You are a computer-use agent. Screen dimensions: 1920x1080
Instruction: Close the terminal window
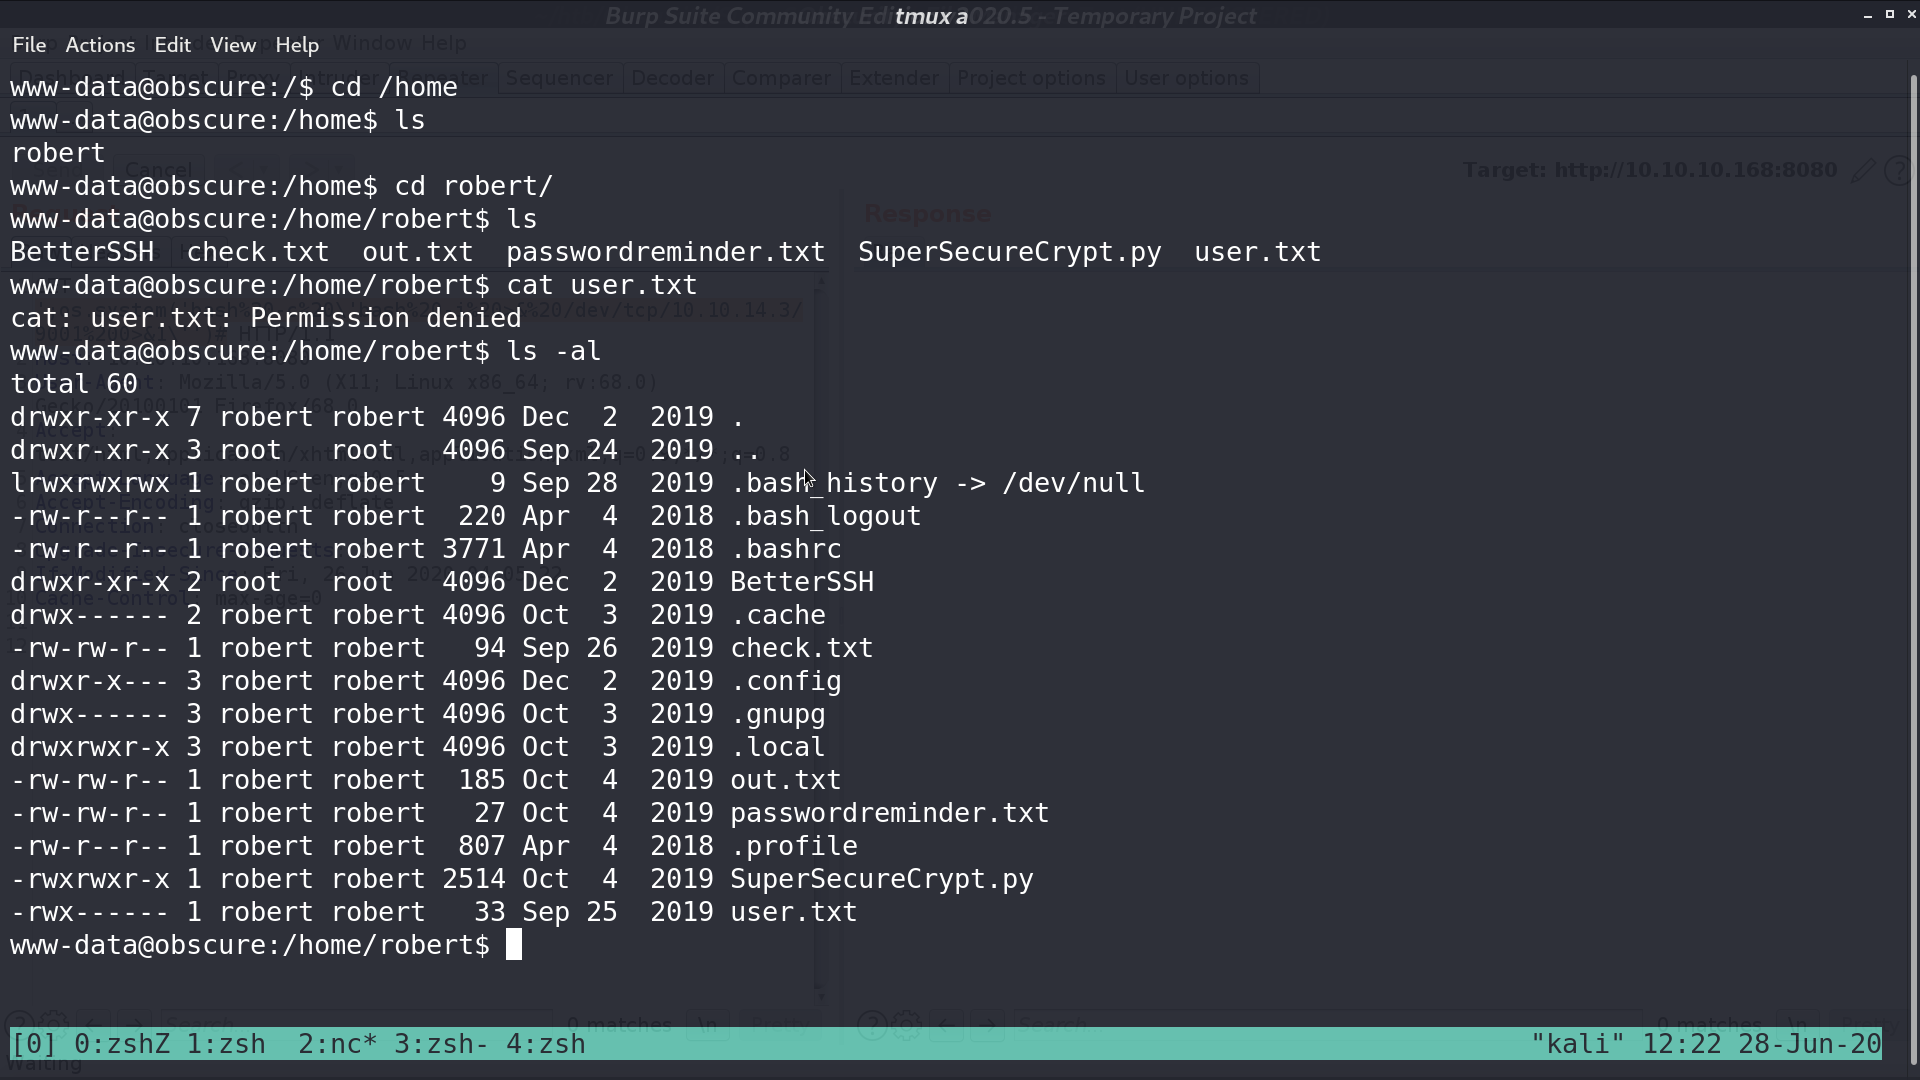[1911, 14]
